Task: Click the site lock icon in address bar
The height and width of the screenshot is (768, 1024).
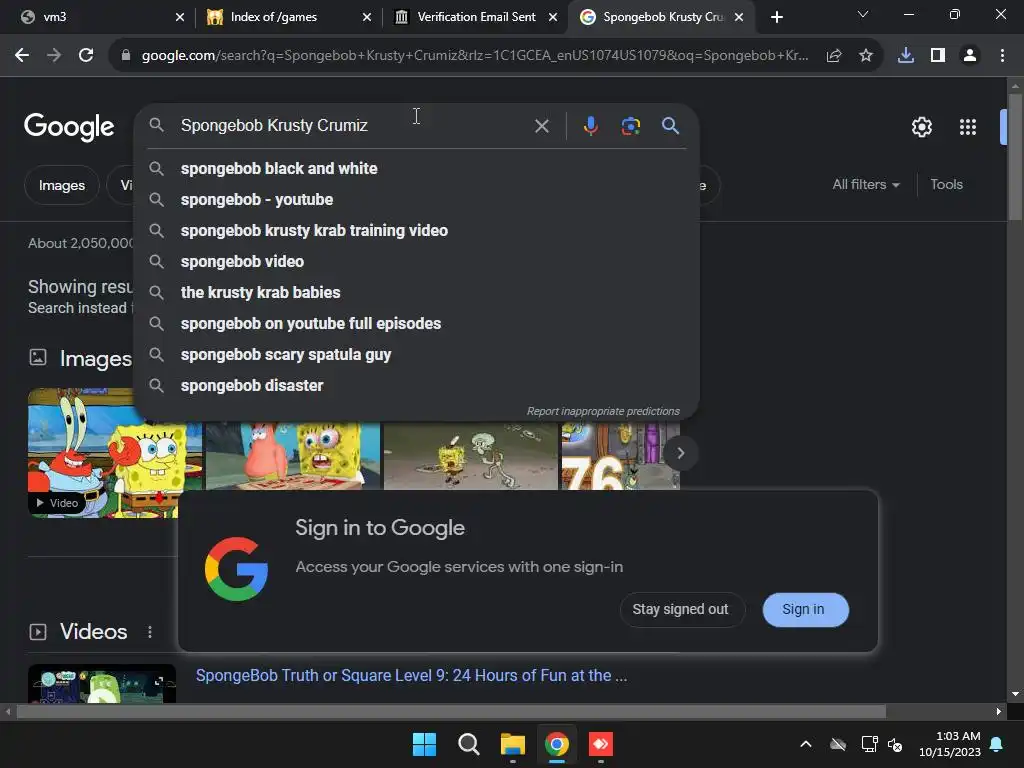Action: [126, 56]
